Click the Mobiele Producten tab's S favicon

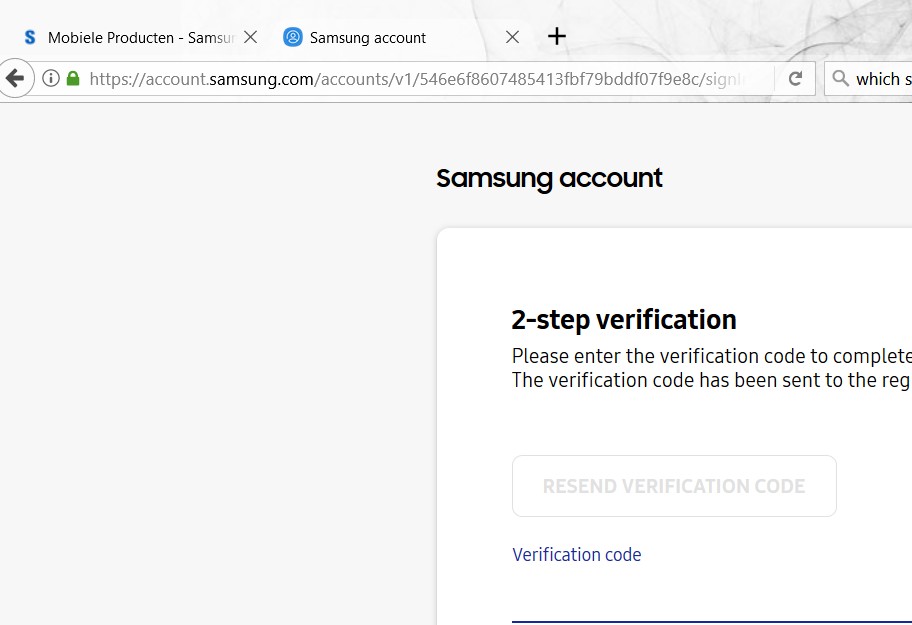[x=29, y=37]
